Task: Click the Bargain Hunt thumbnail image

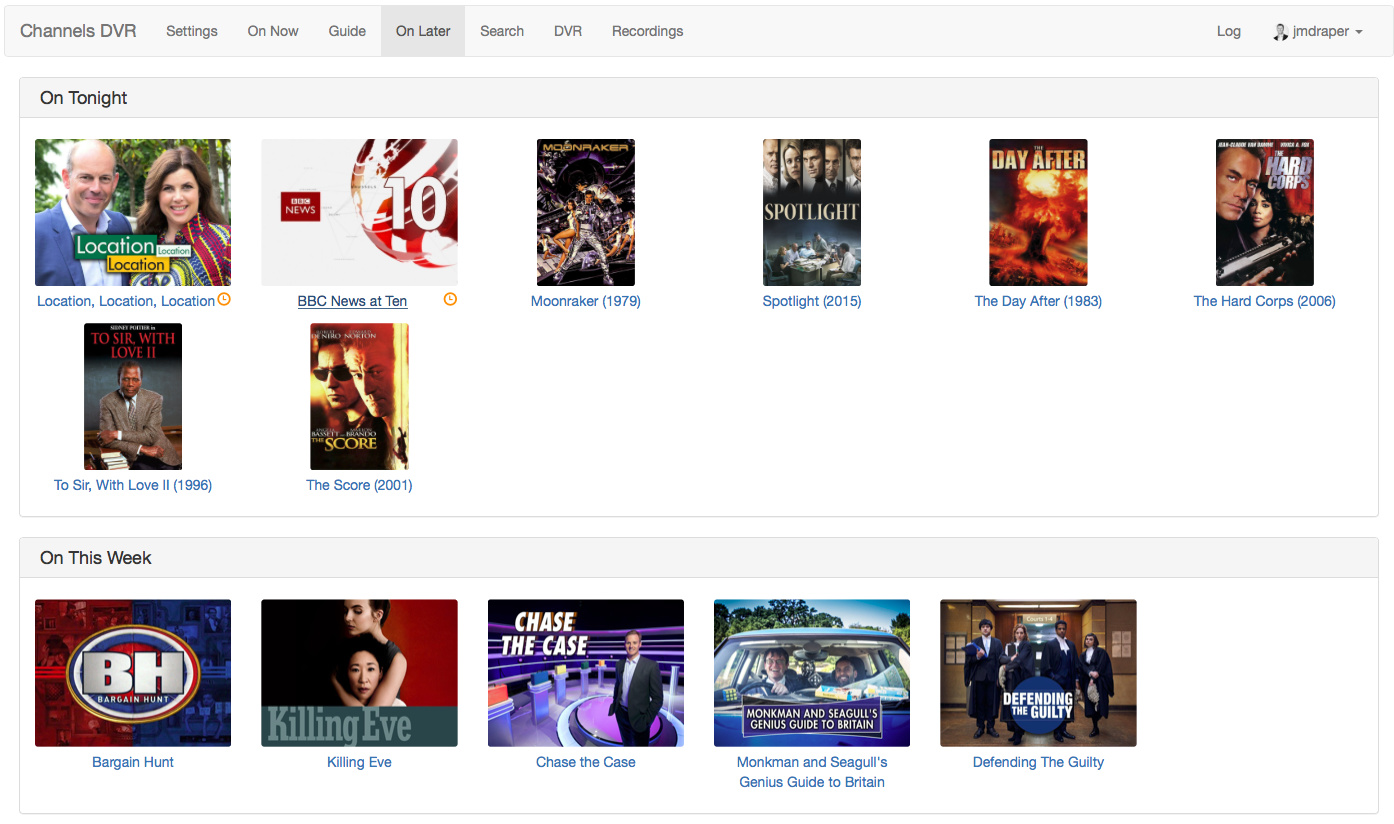Action: [x=133, y=673]
